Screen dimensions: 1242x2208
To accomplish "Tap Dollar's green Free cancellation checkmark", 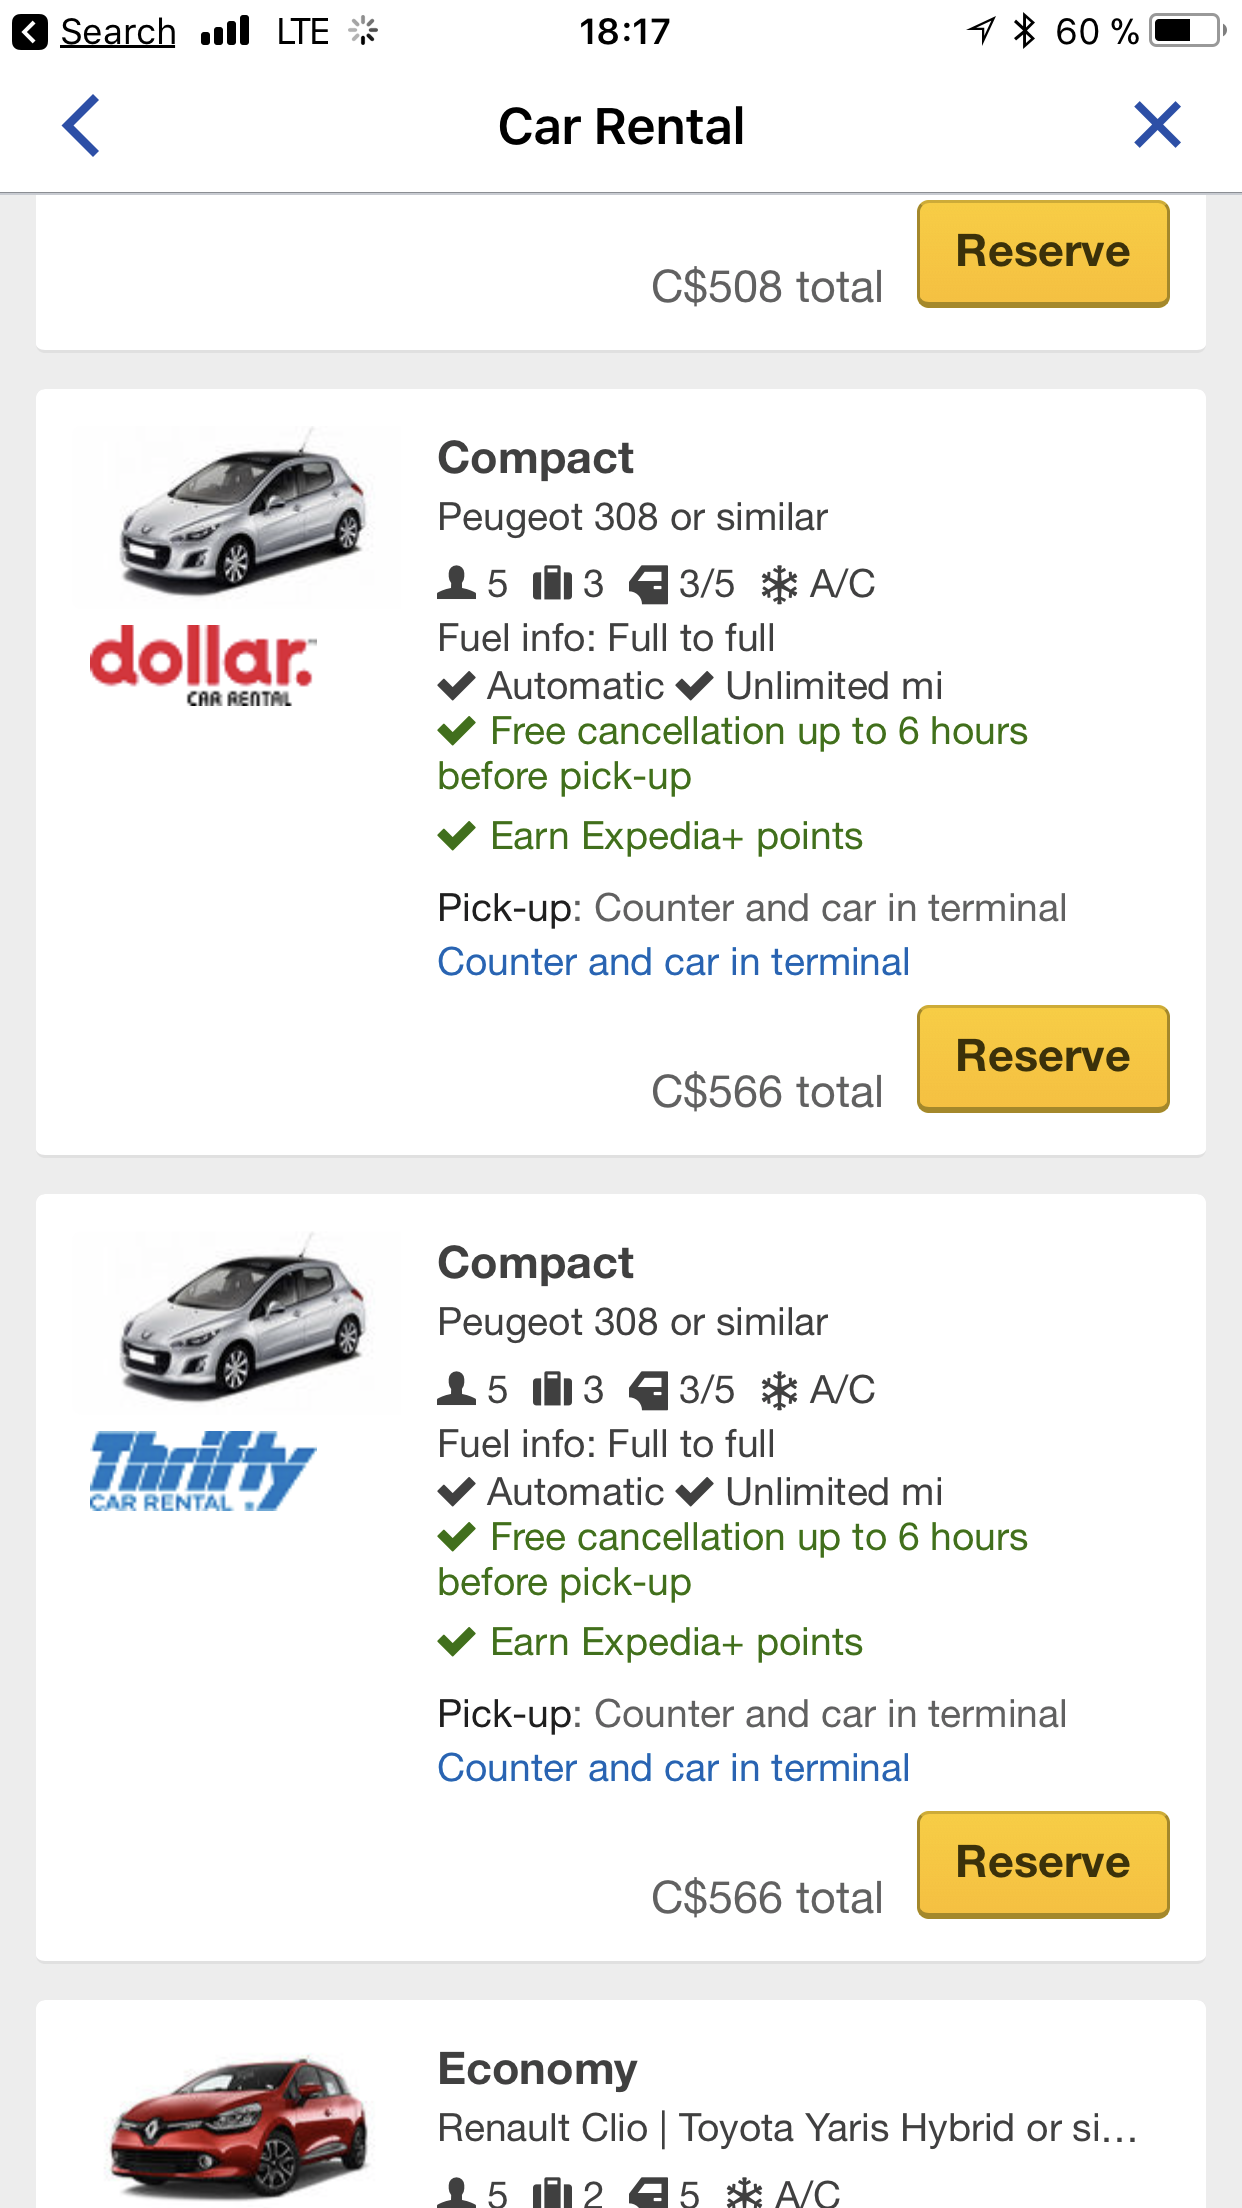I will click(457, 731).
